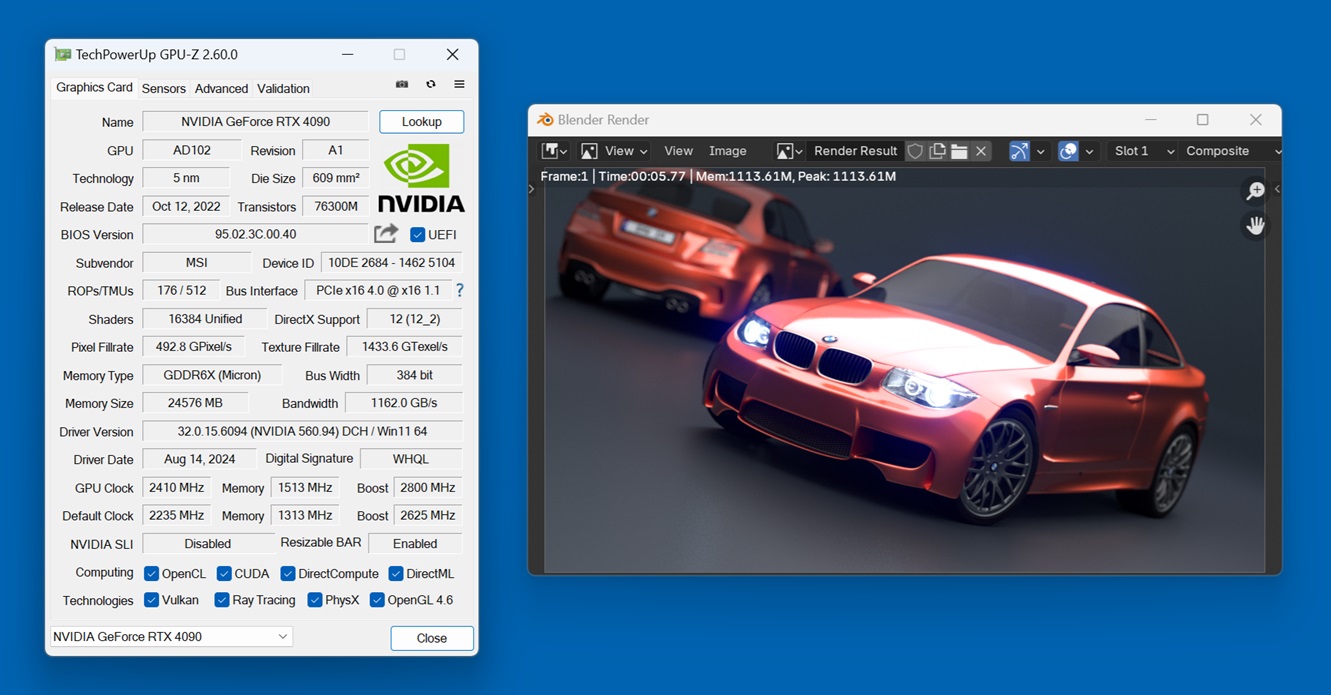Switch to the Sensors tab
This screenshot has height=695, width=1331.
(163, 89)
